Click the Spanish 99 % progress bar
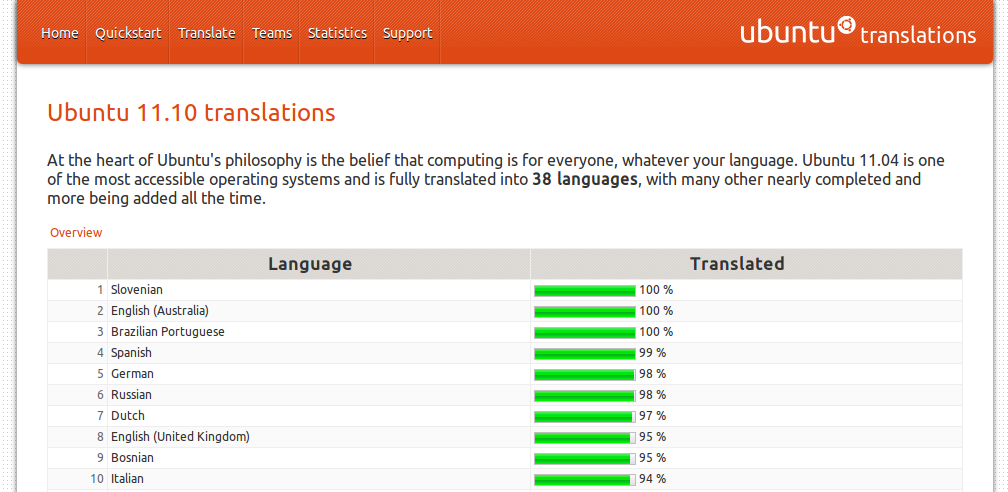1008x492 pixels. pyautogui.click(x=585, y=354)
